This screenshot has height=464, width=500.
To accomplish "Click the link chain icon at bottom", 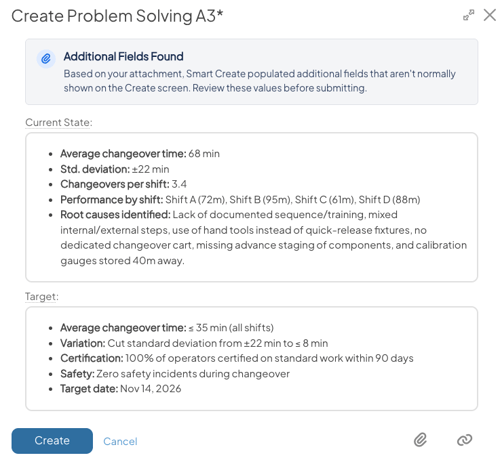I will pyautogui.click(x=464, y=440).
